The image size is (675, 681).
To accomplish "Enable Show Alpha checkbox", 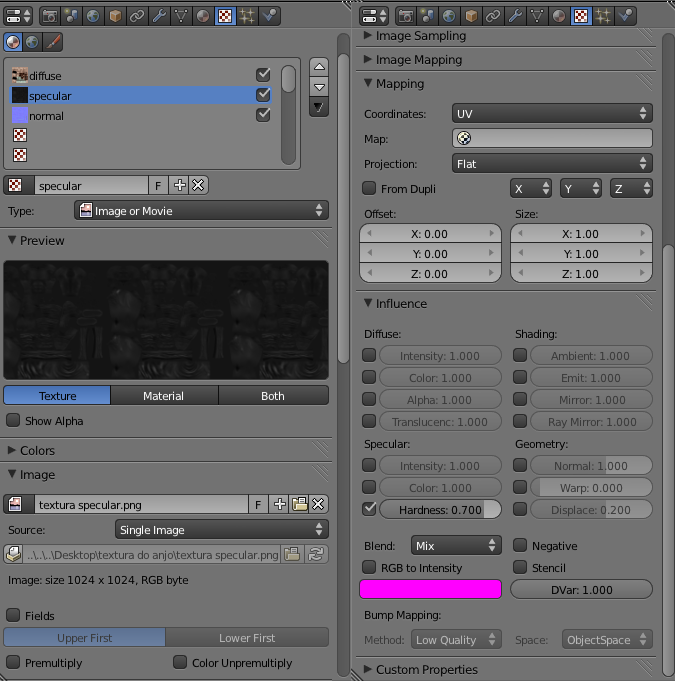I will (x=13, y=420).
